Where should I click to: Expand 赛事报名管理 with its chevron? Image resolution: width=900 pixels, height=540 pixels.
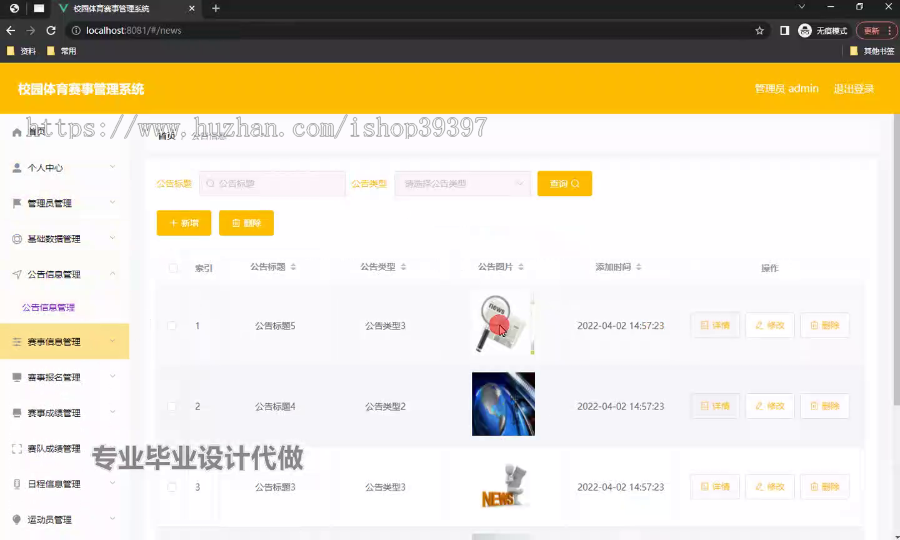pyautogui.click(x=112, y=376)
